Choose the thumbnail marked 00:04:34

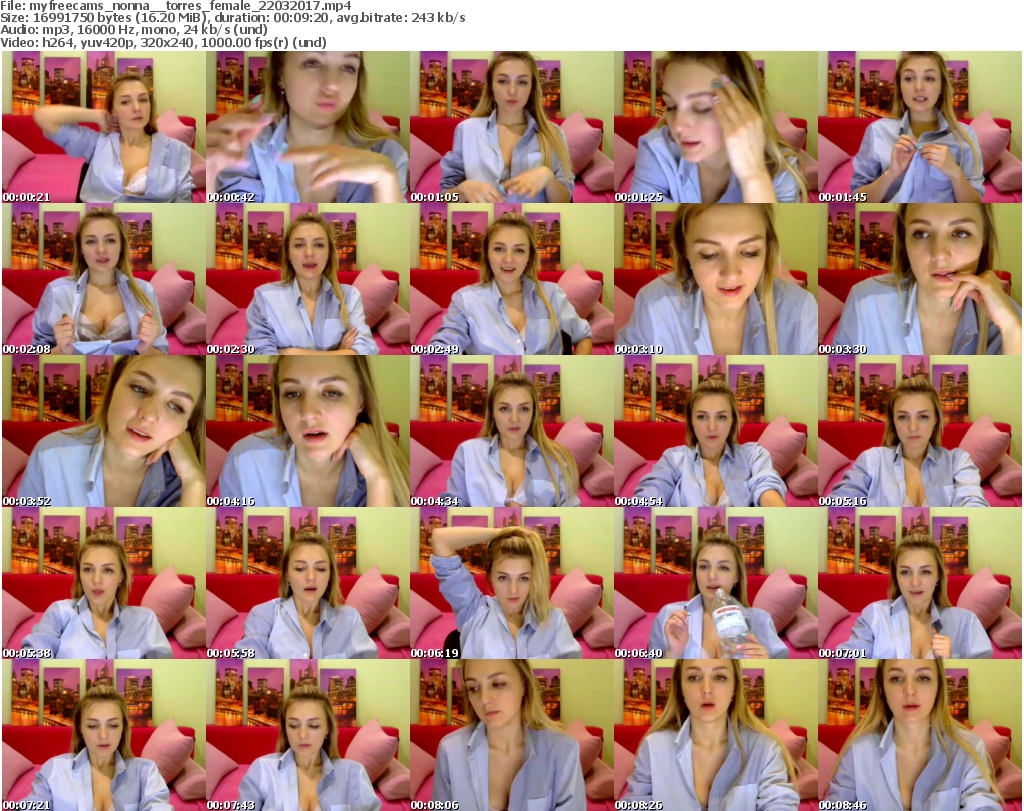coord(512,431)
